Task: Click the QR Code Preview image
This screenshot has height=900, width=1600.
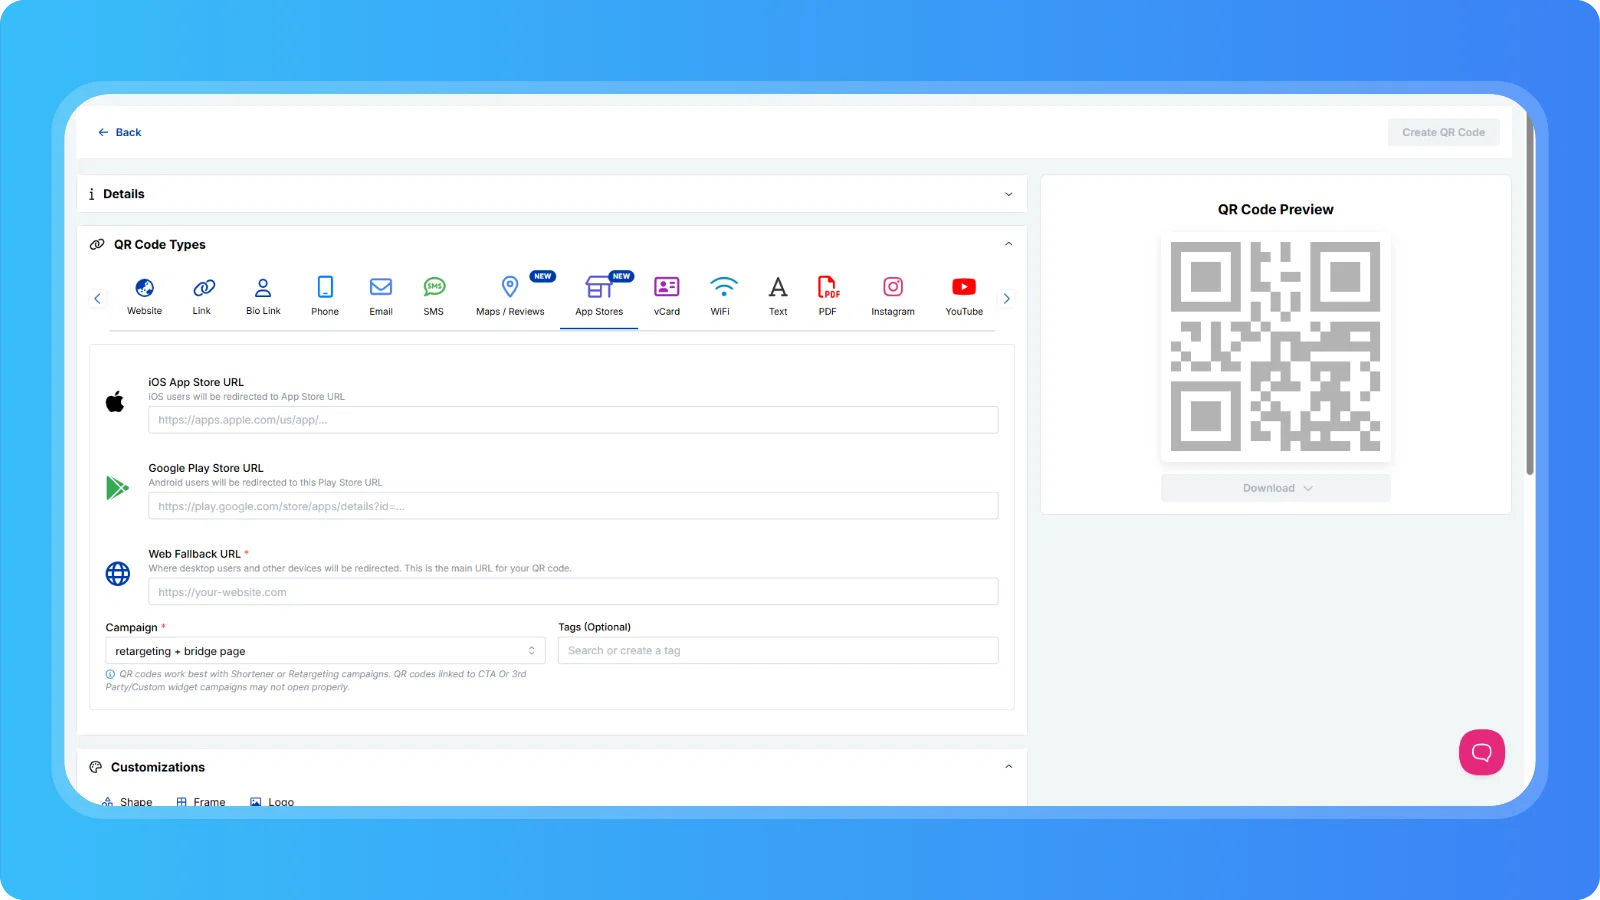Action: click(x=1276, y=347)
